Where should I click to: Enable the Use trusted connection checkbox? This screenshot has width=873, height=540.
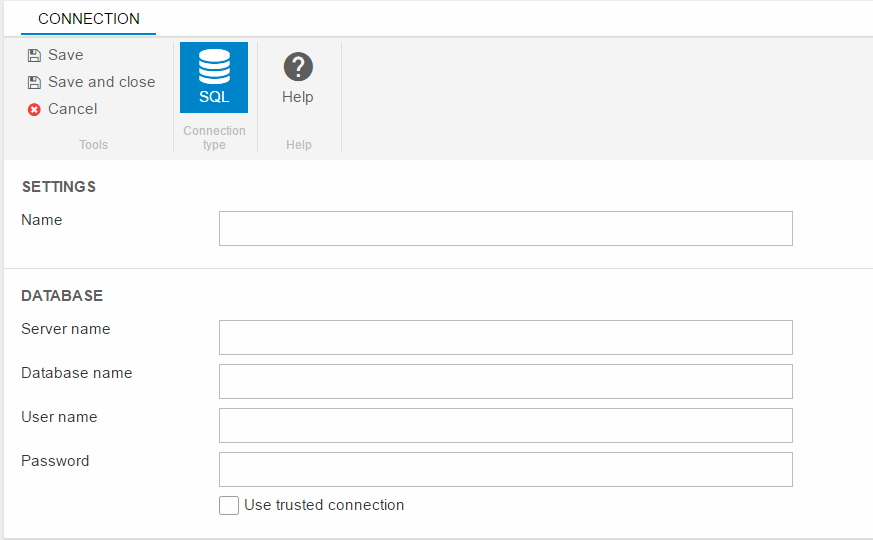[229, 506]
